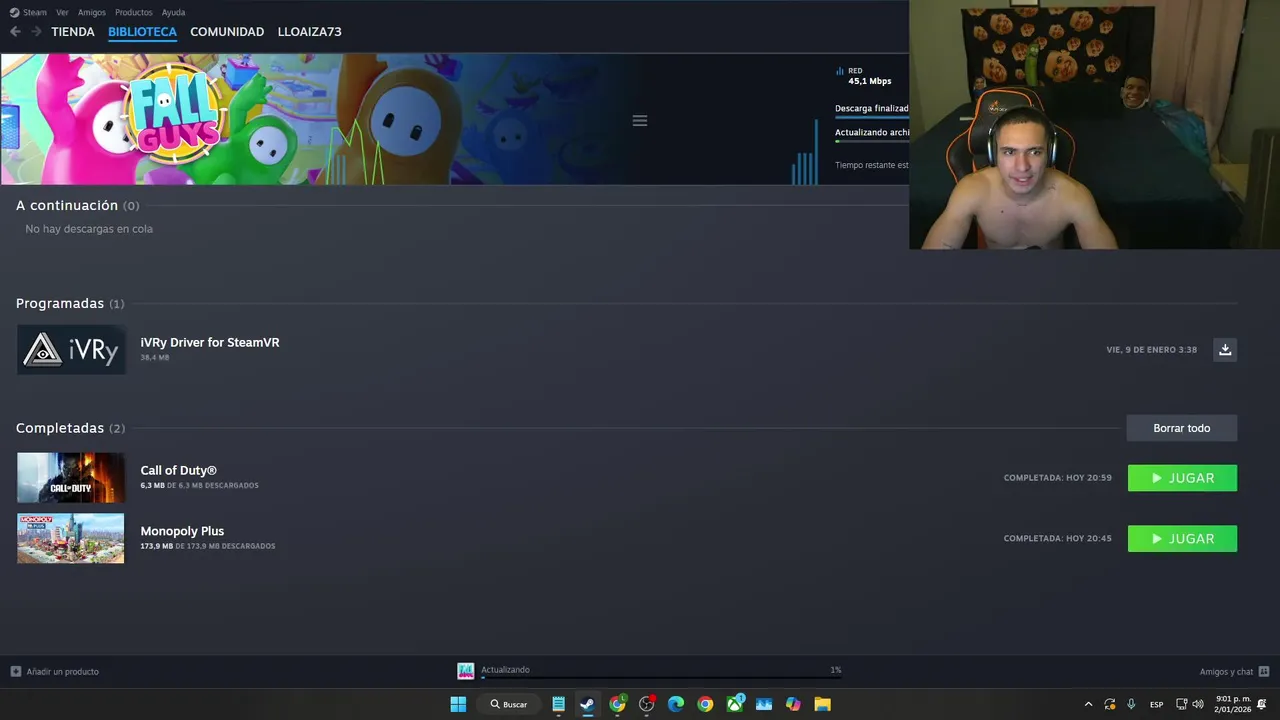Open File Explorer from taskbar
Viewport: 1280px width, 720px height.
coord(822,704)
